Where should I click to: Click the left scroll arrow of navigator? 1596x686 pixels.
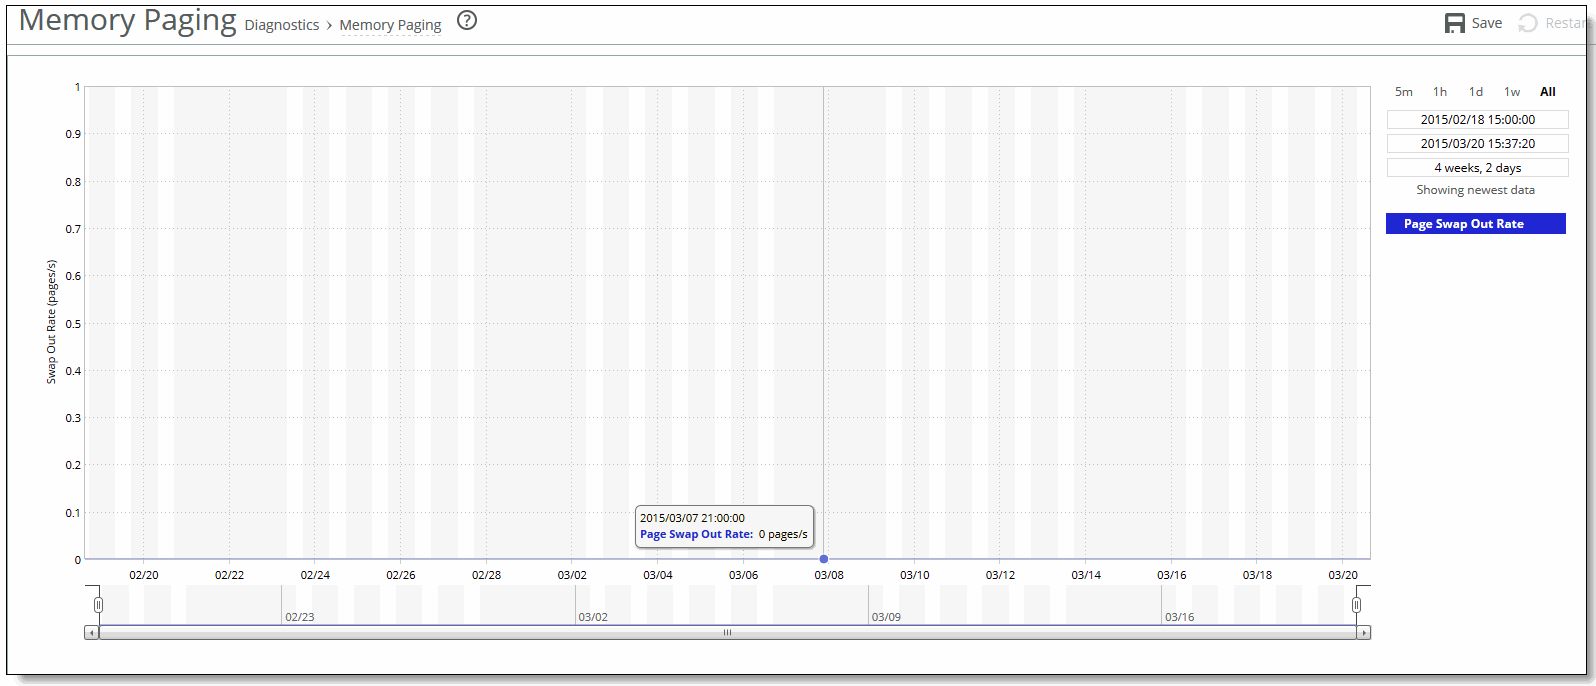tap(91, 633)
